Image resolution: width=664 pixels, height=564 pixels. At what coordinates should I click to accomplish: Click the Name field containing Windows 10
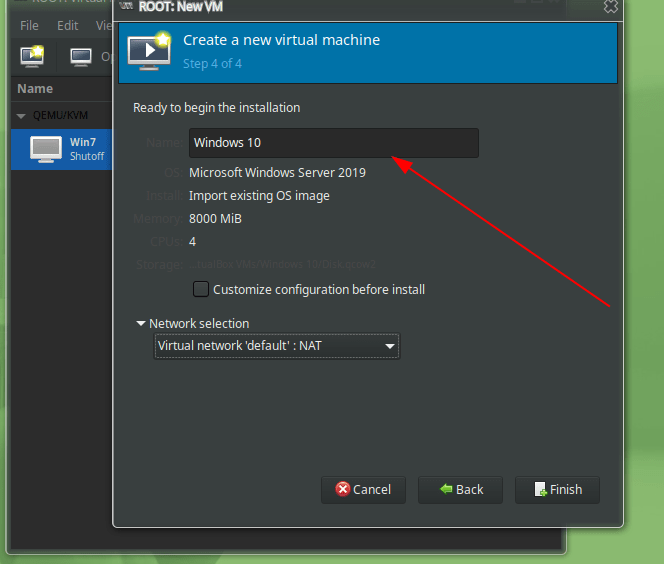333,143
